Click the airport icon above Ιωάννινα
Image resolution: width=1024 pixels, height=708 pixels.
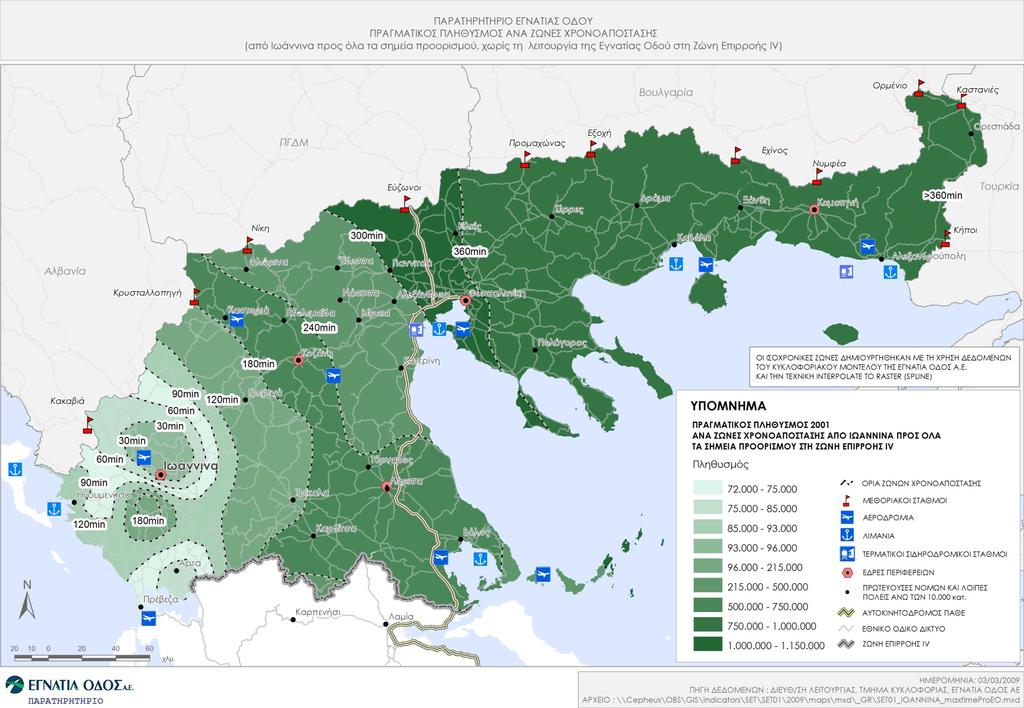coord(144,457)
